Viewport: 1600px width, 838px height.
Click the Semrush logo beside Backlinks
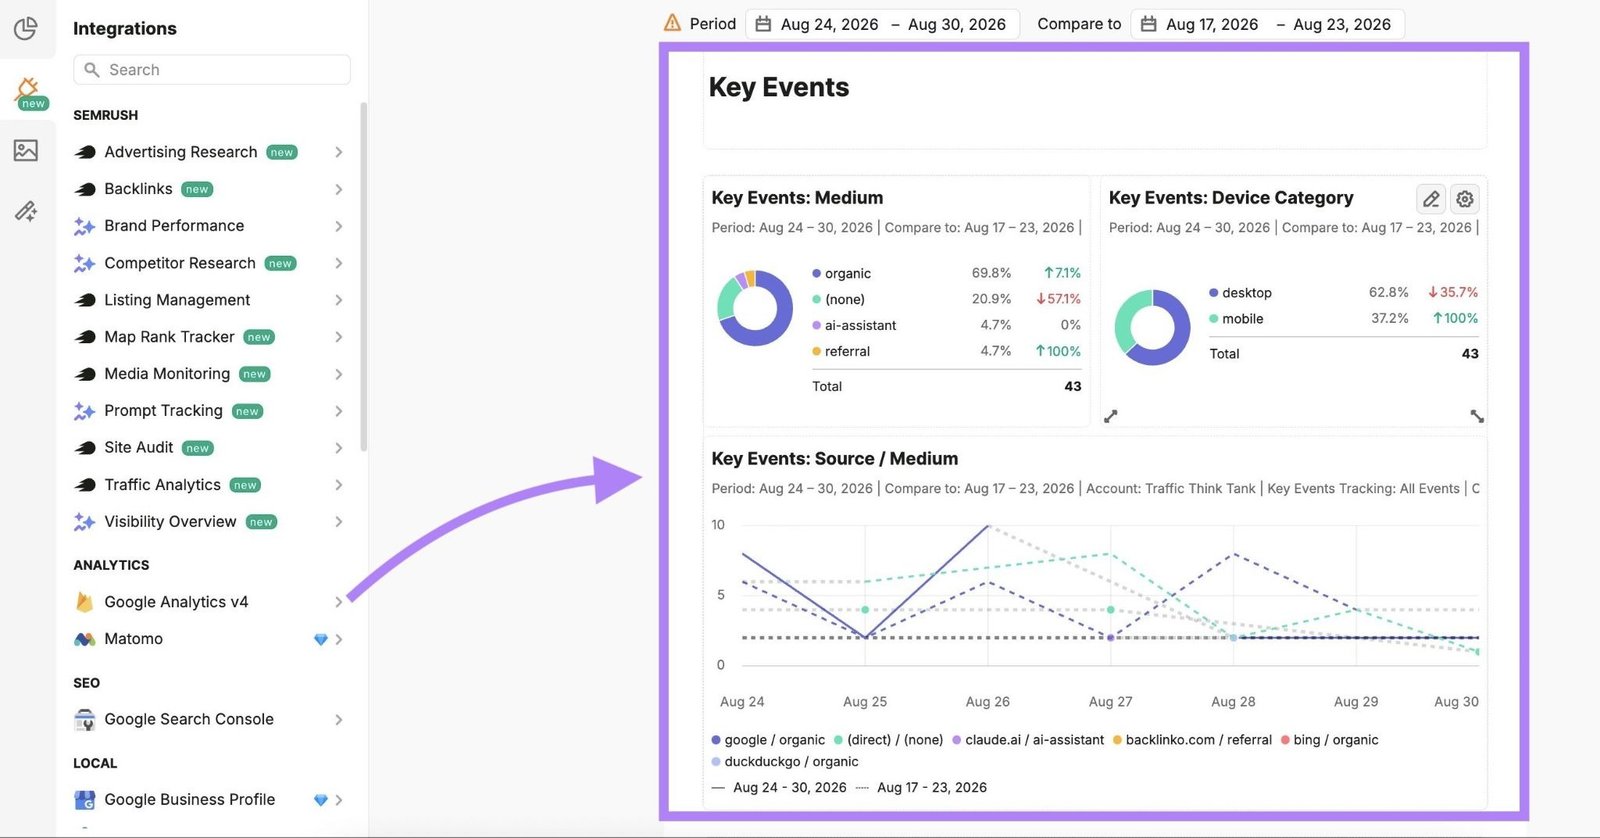(85, 189)
